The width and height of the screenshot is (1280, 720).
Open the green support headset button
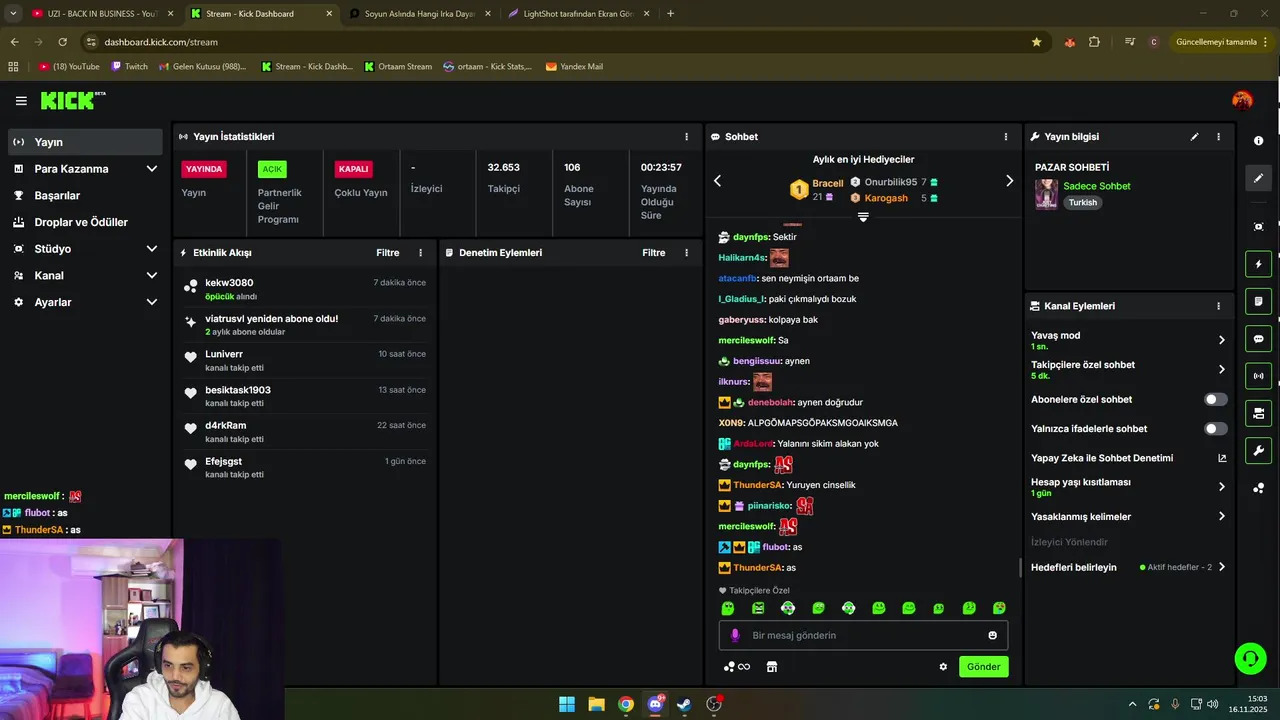1250,658
